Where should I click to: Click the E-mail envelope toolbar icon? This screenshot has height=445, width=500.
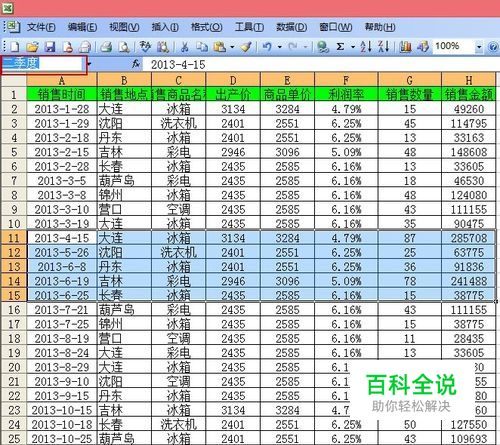(x=85, y=47)
